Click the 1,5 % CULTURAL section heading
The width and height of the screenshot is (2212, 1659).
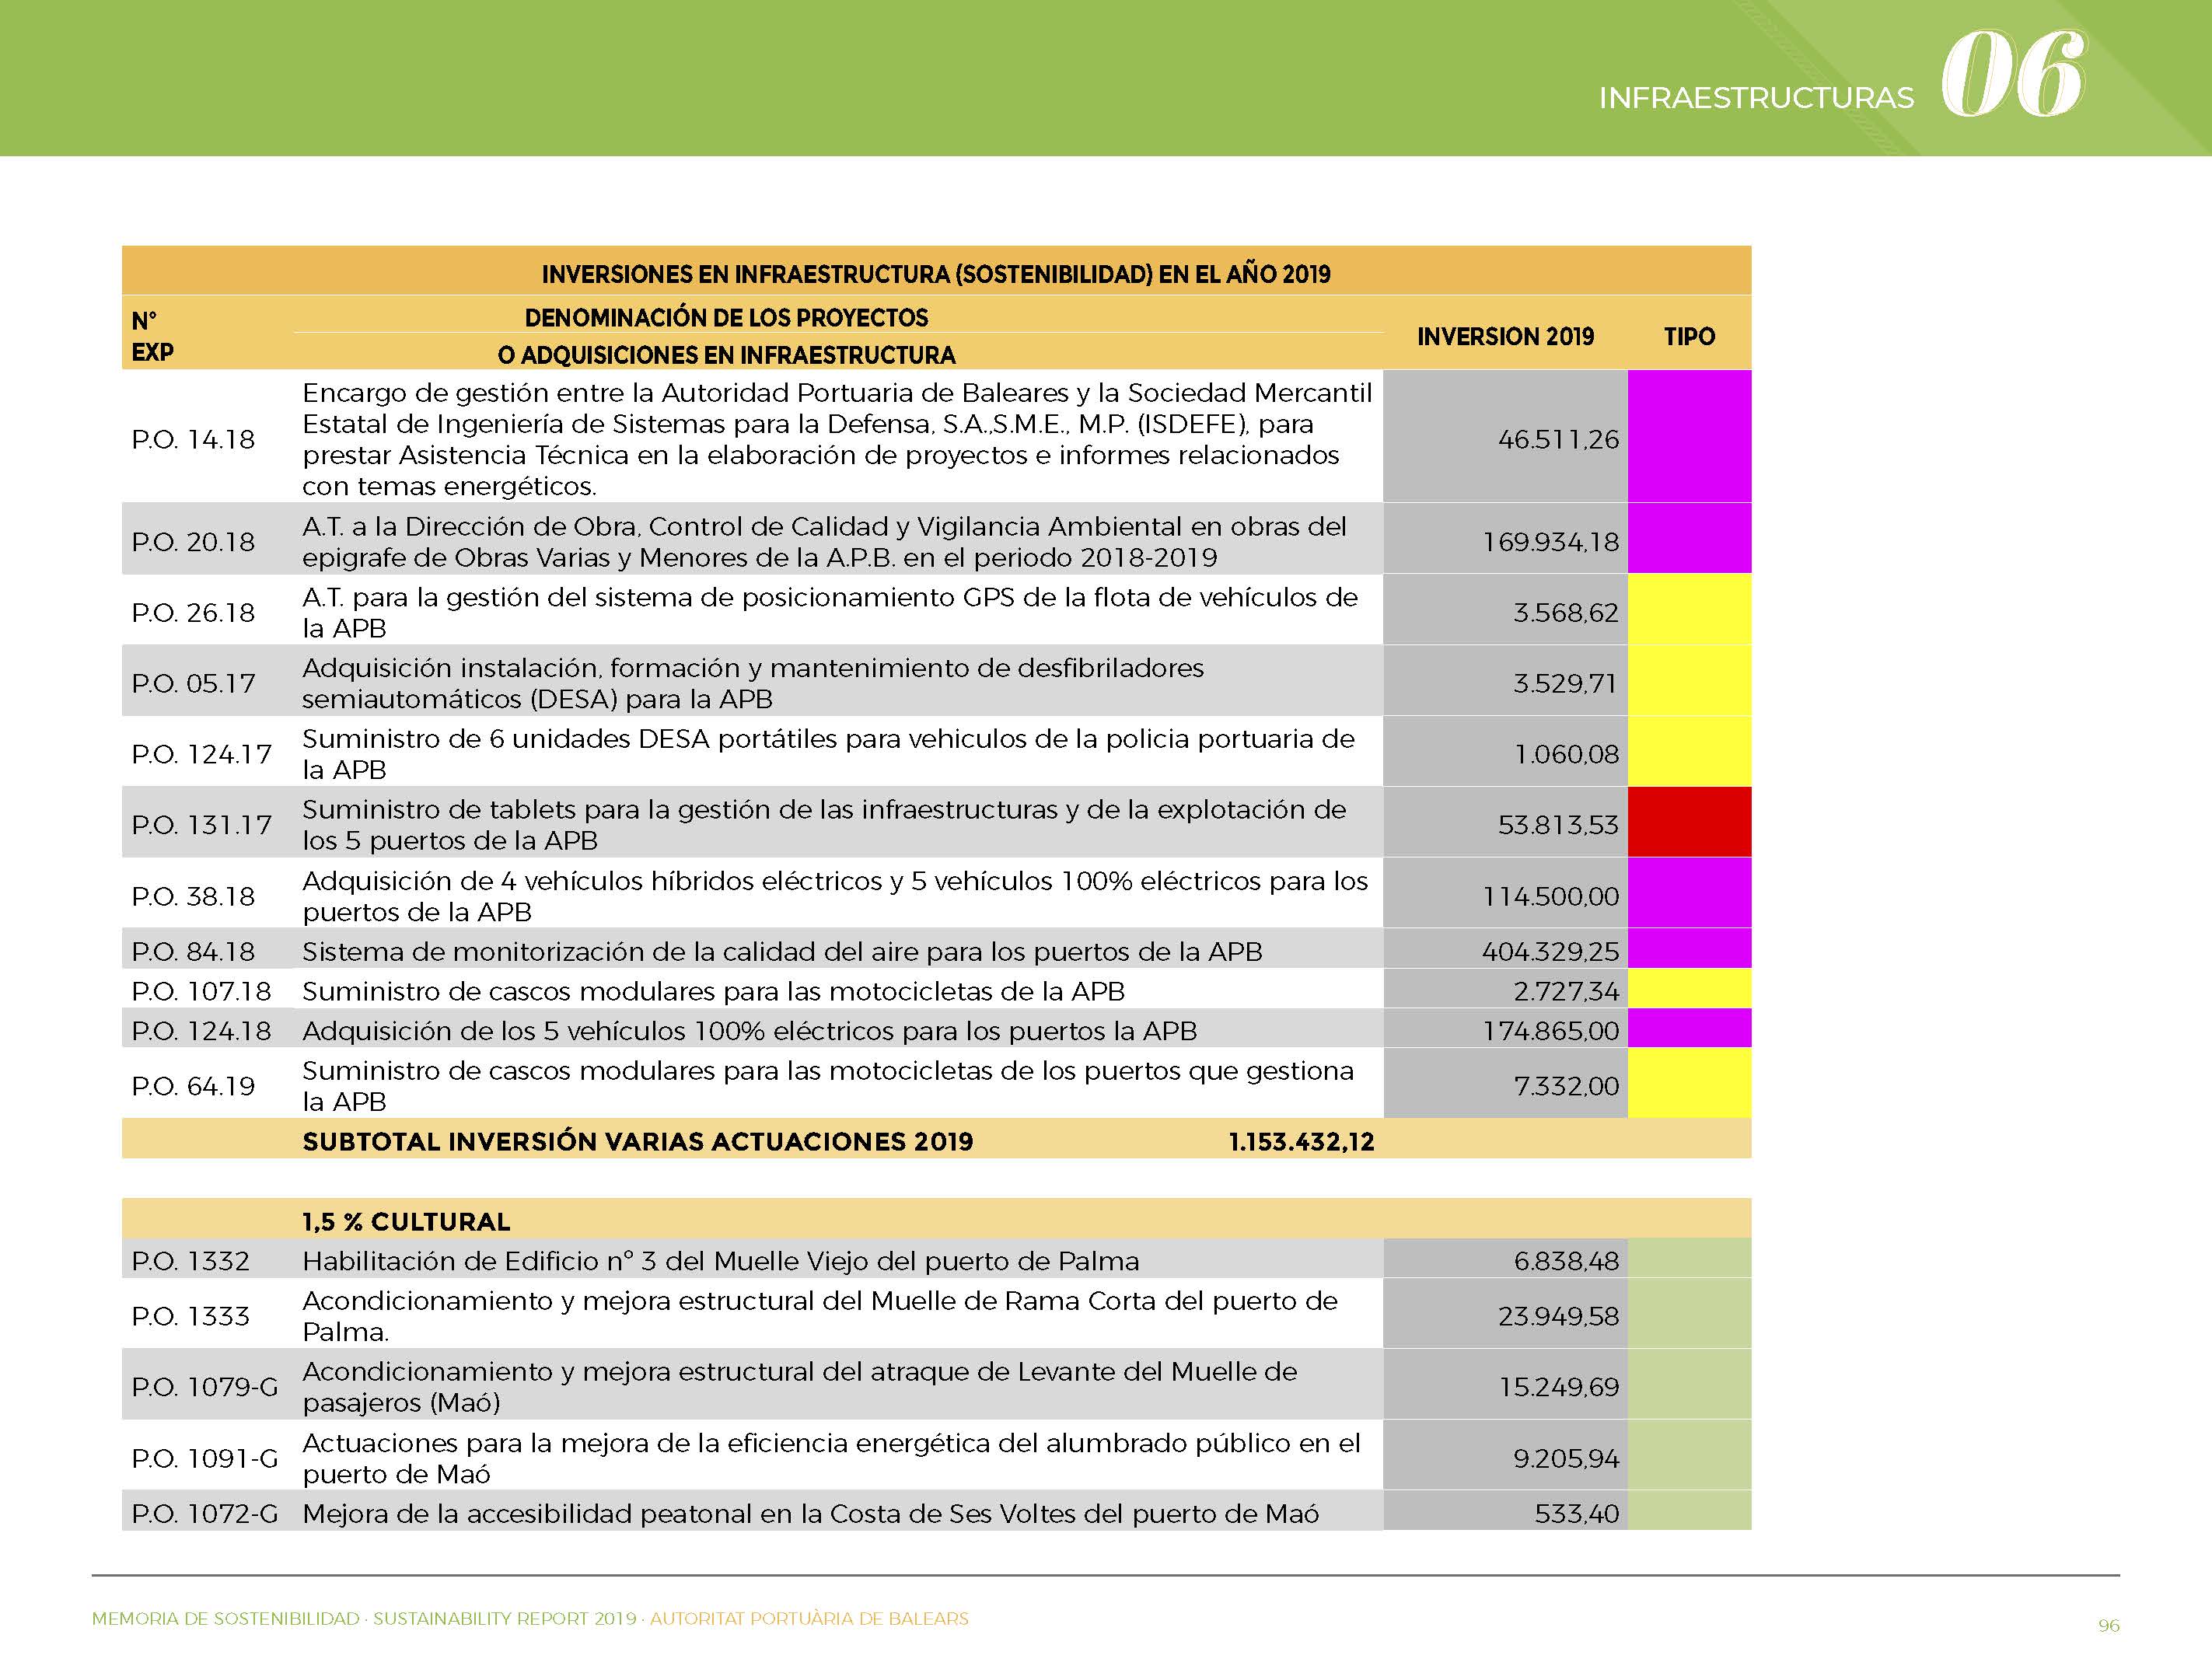point(406,1221)
